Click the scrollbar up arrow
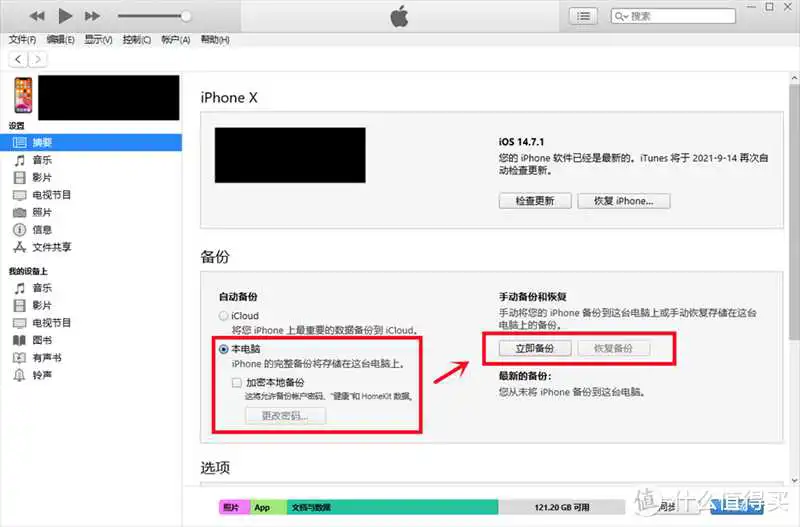 pyautogui.click(x=794, y=79)
